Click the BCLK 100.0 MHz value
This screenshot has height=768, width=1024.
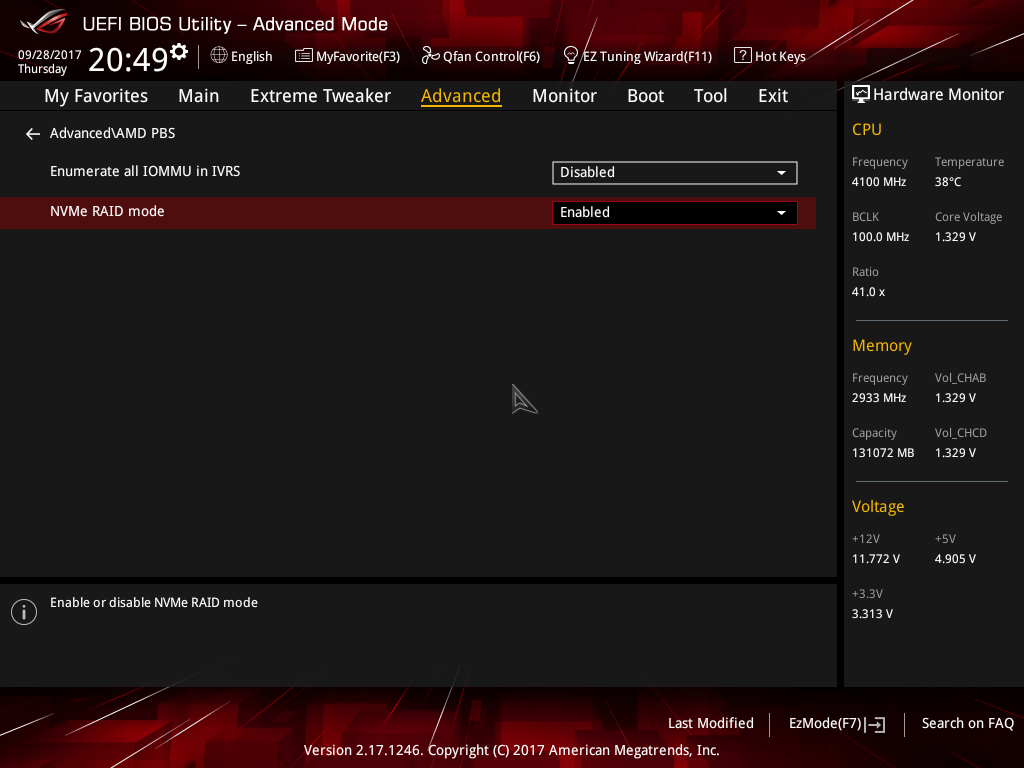tap(880, 237)
